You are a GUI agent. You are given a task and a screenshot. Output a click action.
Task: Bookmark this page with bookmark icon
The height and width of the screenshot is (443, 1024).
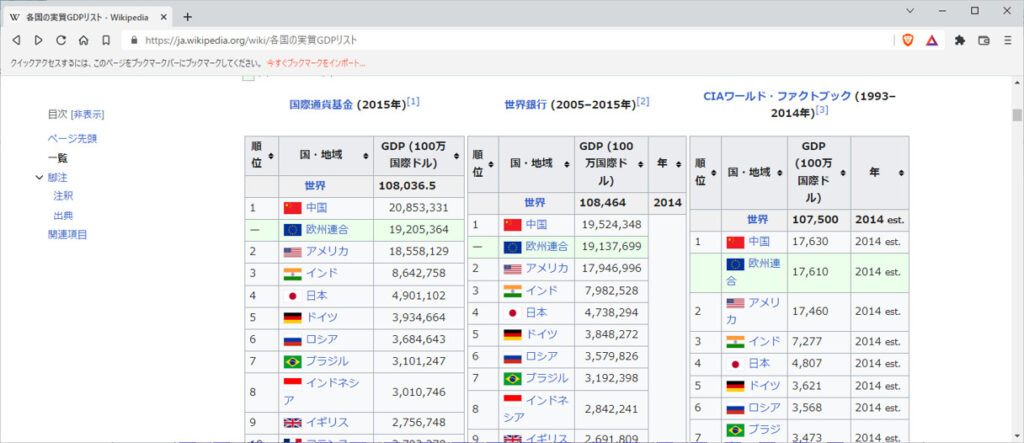(106, 40)
